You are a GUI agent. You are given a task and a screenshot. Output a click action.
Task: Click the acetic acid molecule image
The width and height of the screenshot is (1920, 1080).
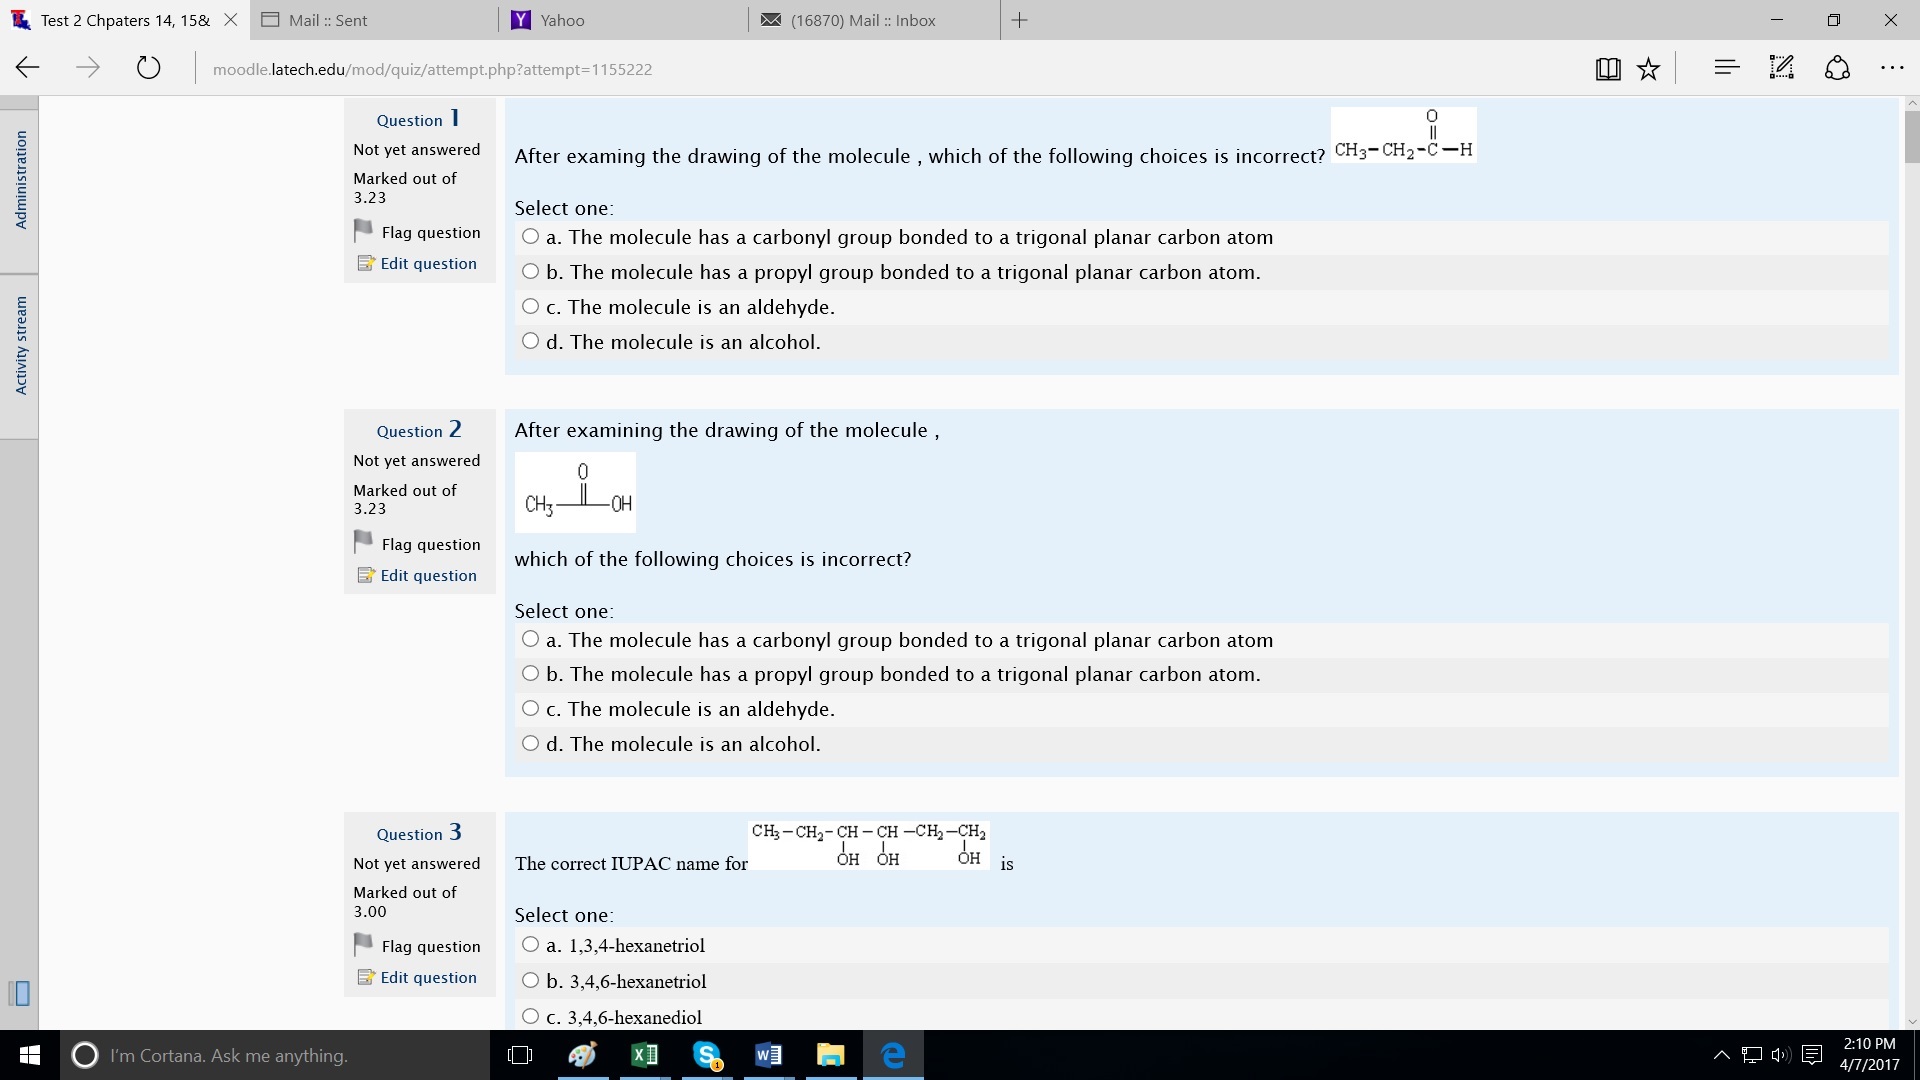pos(575,491)
